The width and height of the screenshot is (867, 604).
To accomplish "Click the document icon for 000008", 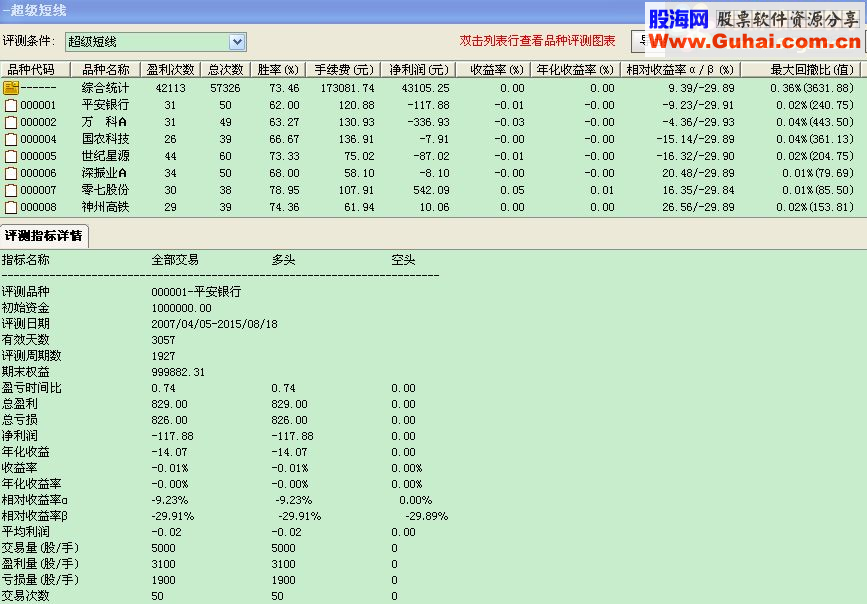I will click(11, 208).
